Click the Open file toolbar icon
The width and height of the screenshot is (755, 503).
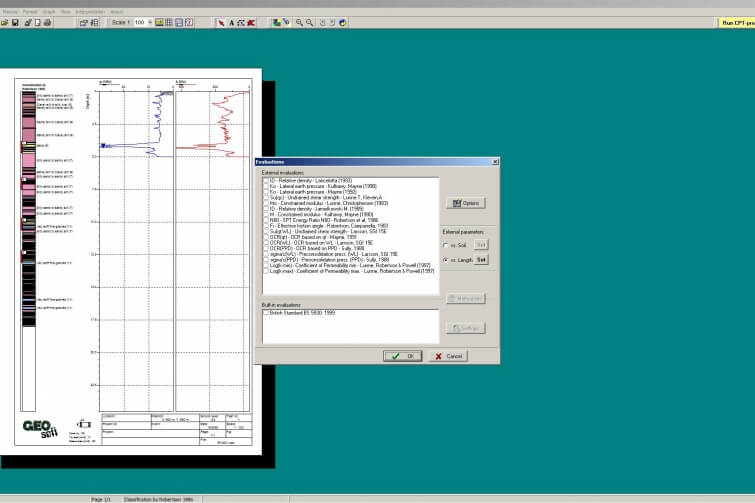[x=5, y=22]
